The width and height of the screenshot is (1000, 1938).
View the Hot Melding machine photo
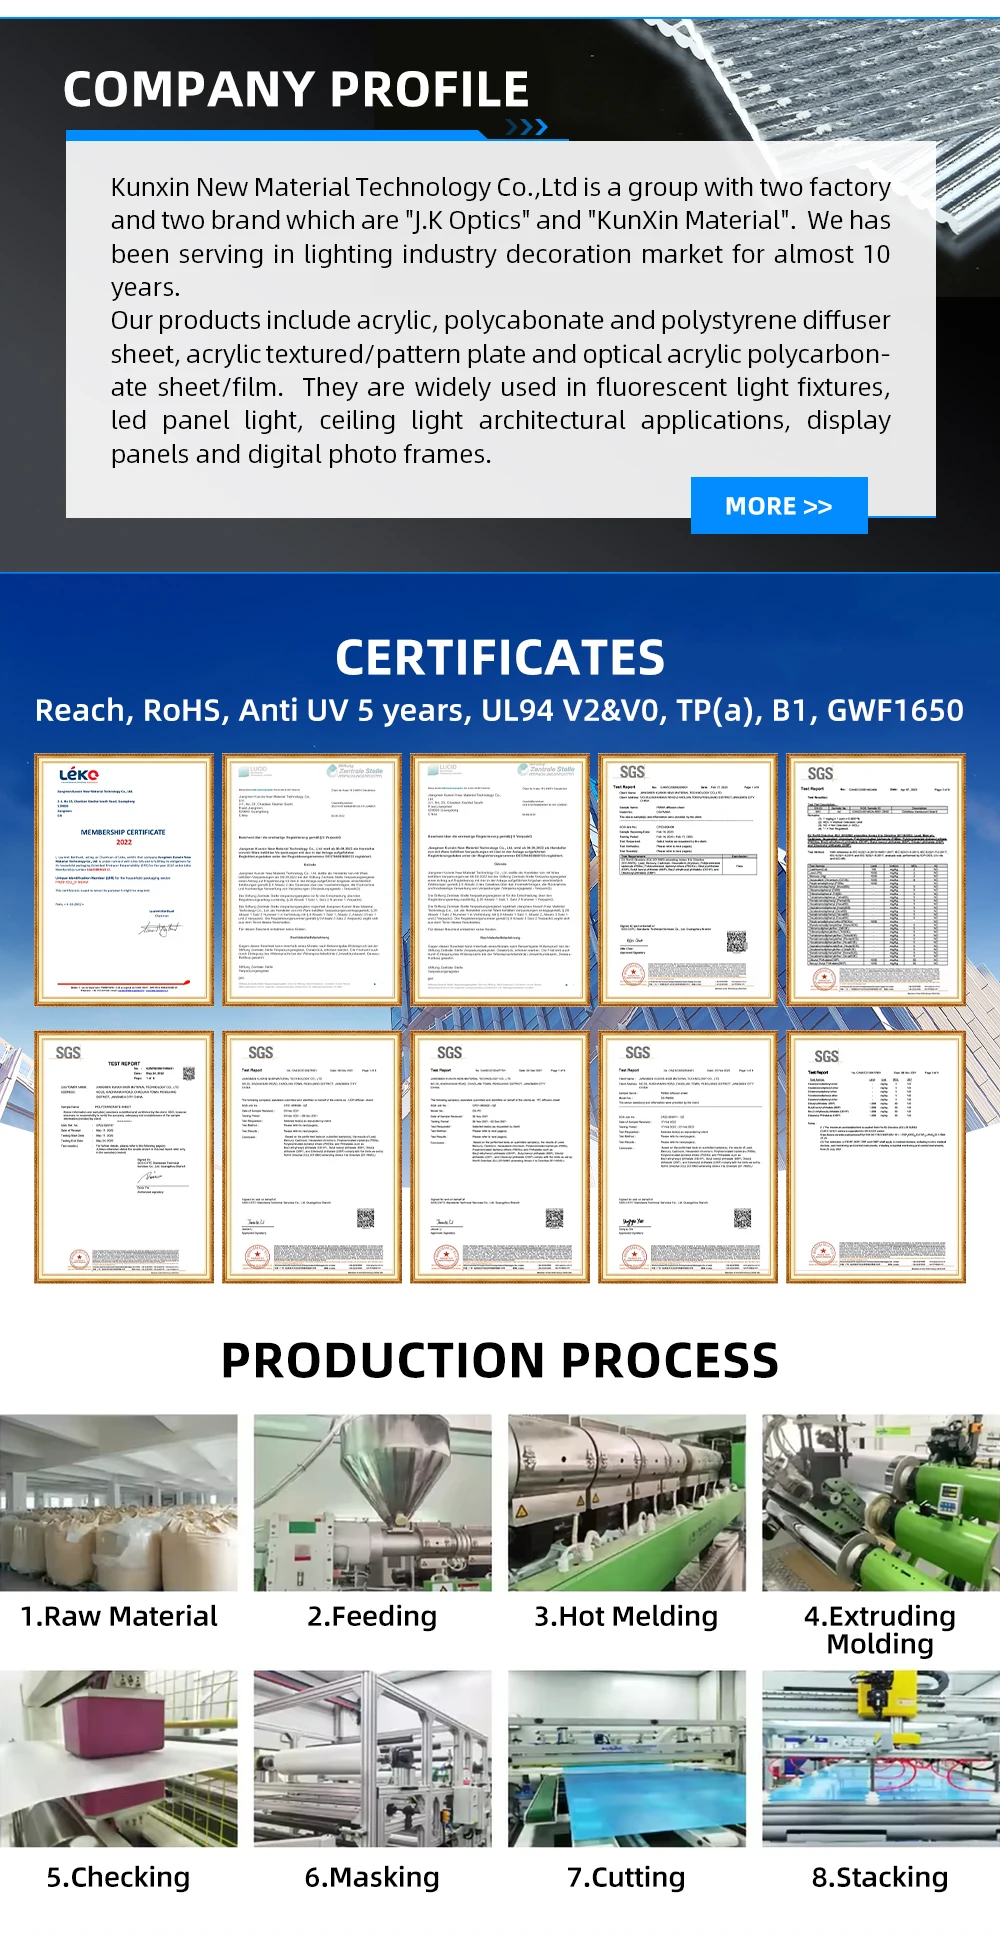(627, 1502)
